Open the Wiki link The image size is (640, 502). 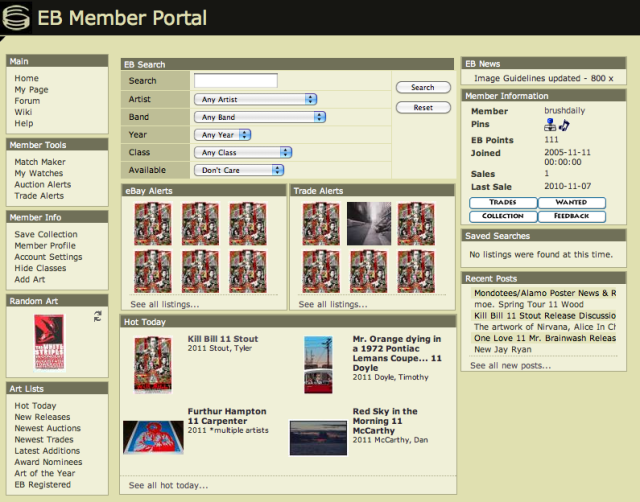pyautogui.click(x=23, y=112)
